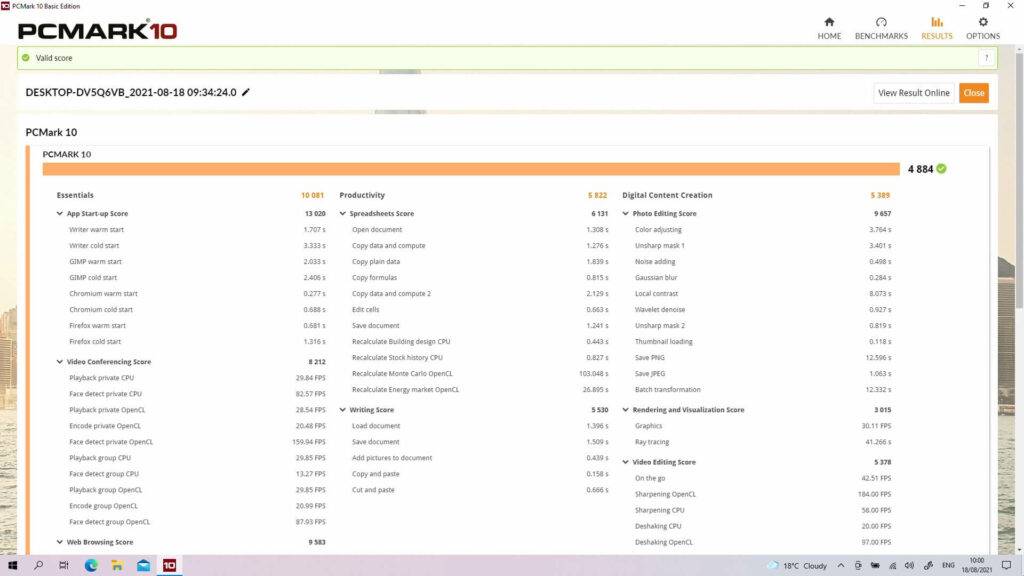The height and width of the screenshot is (576, 1024).
Task: Collapse Video Editing Score section
Action: click(626, 462)
